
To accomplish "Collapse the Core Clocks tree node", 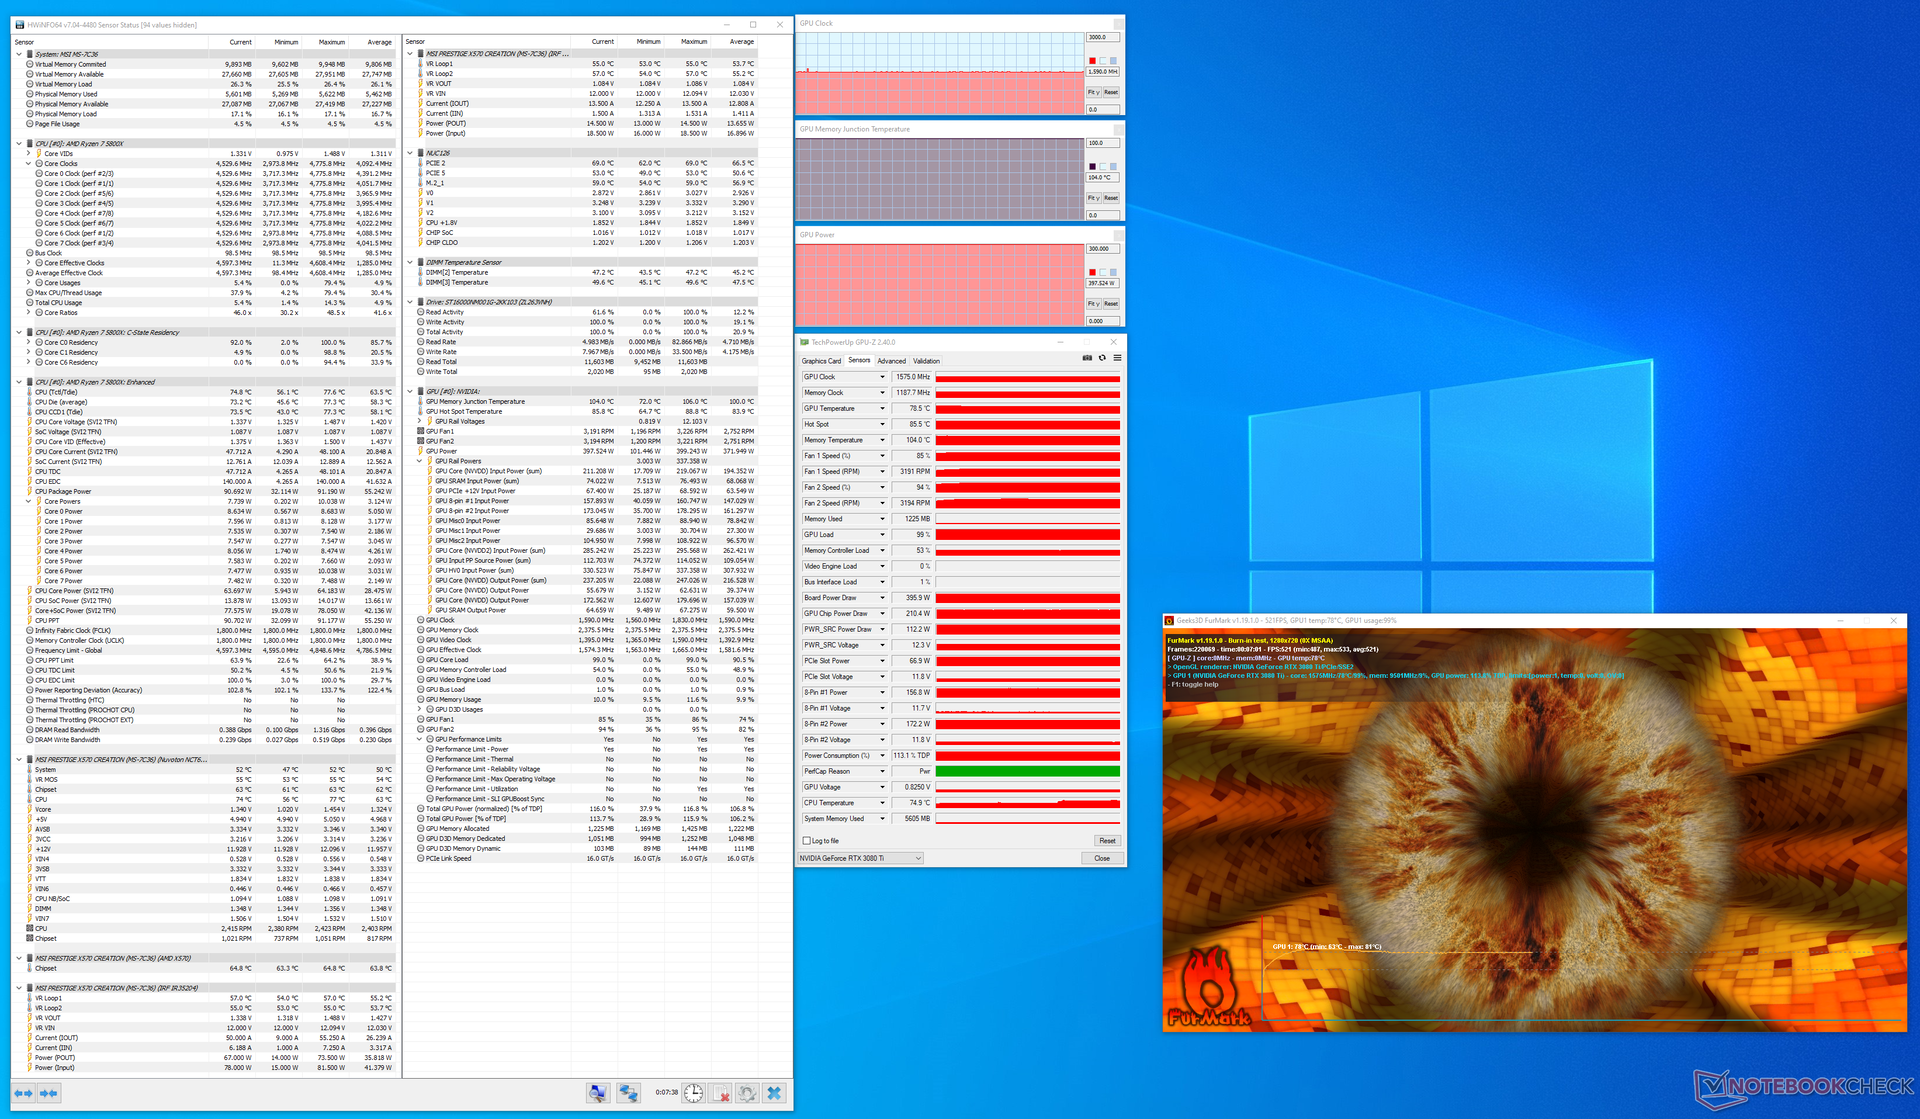I will (x=27, y=163).
